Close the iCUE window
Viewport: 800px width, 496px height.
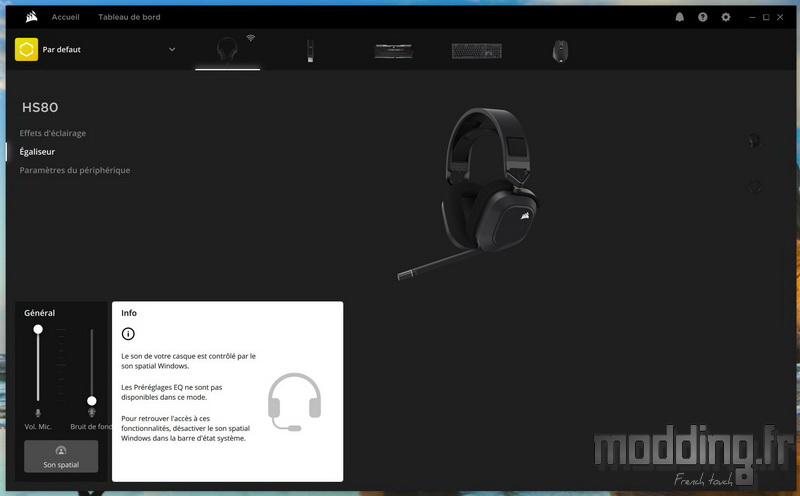[780, 17]
